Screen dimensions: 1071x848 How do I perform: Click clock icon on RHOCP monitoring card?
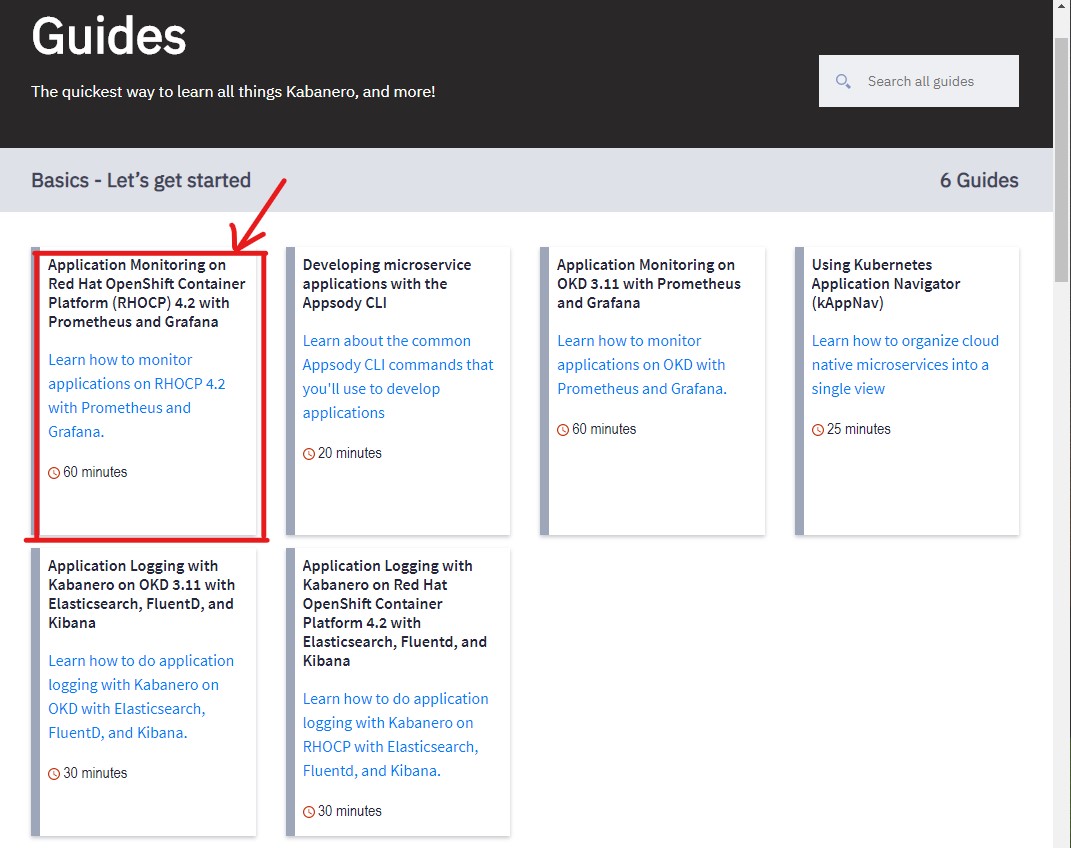tap(54, 472)
